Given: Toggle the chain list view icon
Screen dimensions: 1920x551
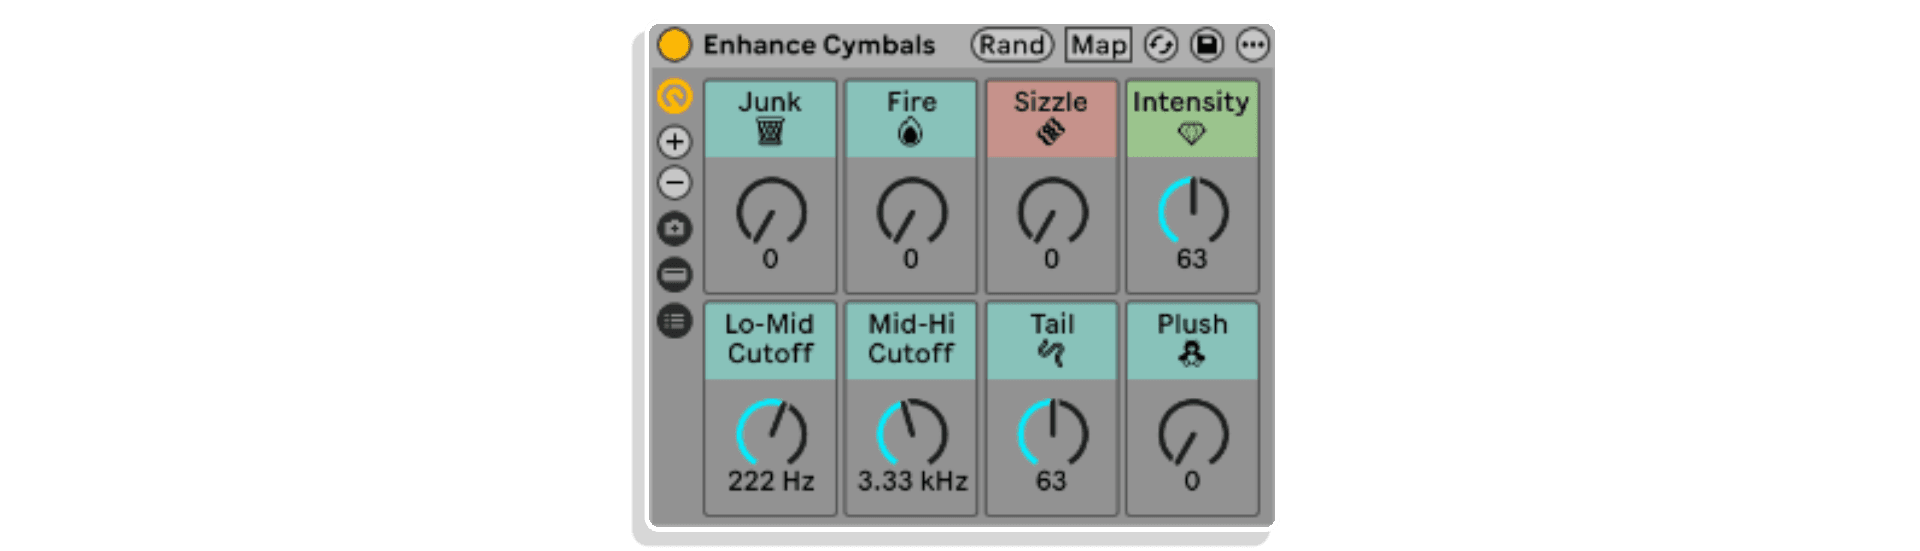Looking at the screenshot, I should tap(675, 274).
